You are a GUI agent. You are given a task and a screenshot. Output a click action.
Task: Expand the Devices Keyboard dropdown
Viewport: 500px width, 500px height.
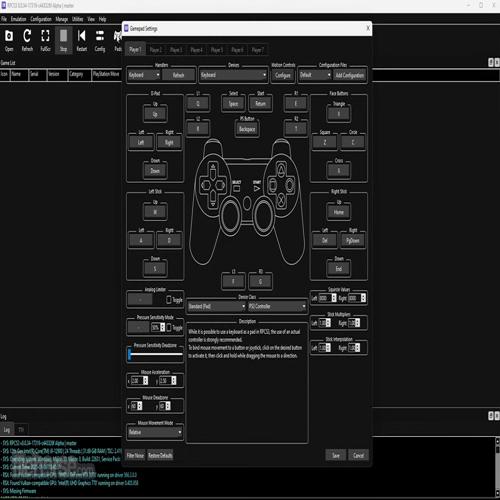click(x=233, y=75)
